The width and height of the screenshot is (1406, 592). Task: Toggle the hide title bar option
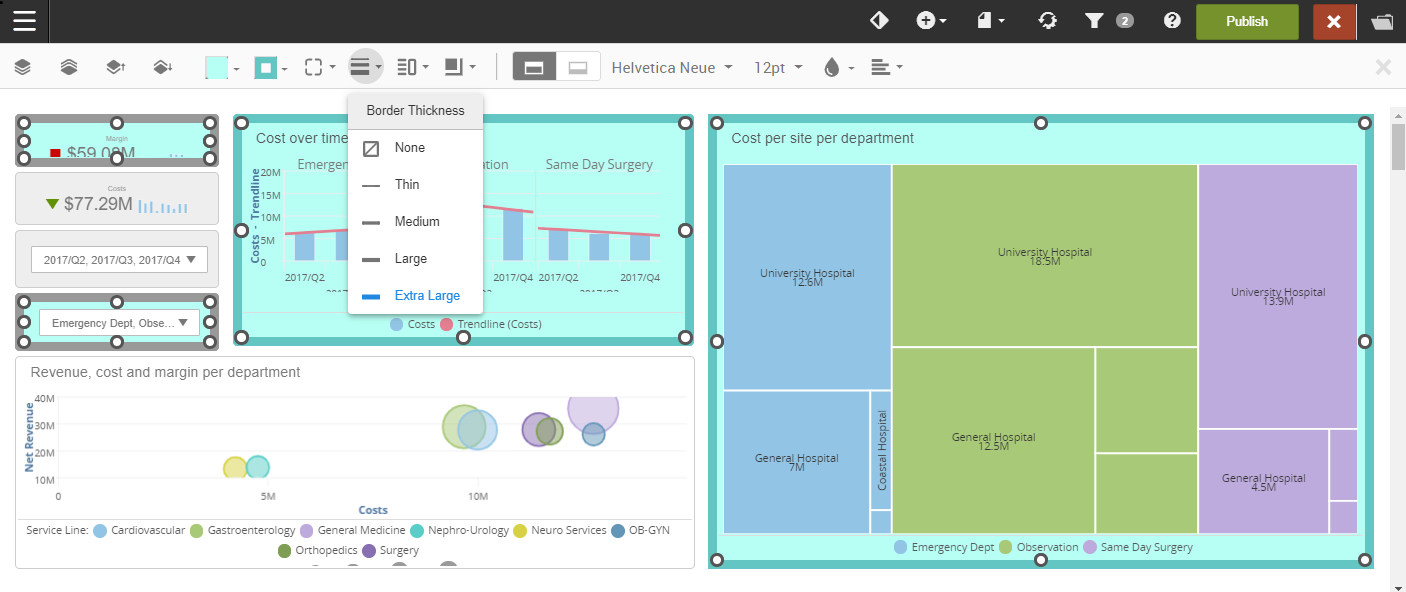click(578, 67)
